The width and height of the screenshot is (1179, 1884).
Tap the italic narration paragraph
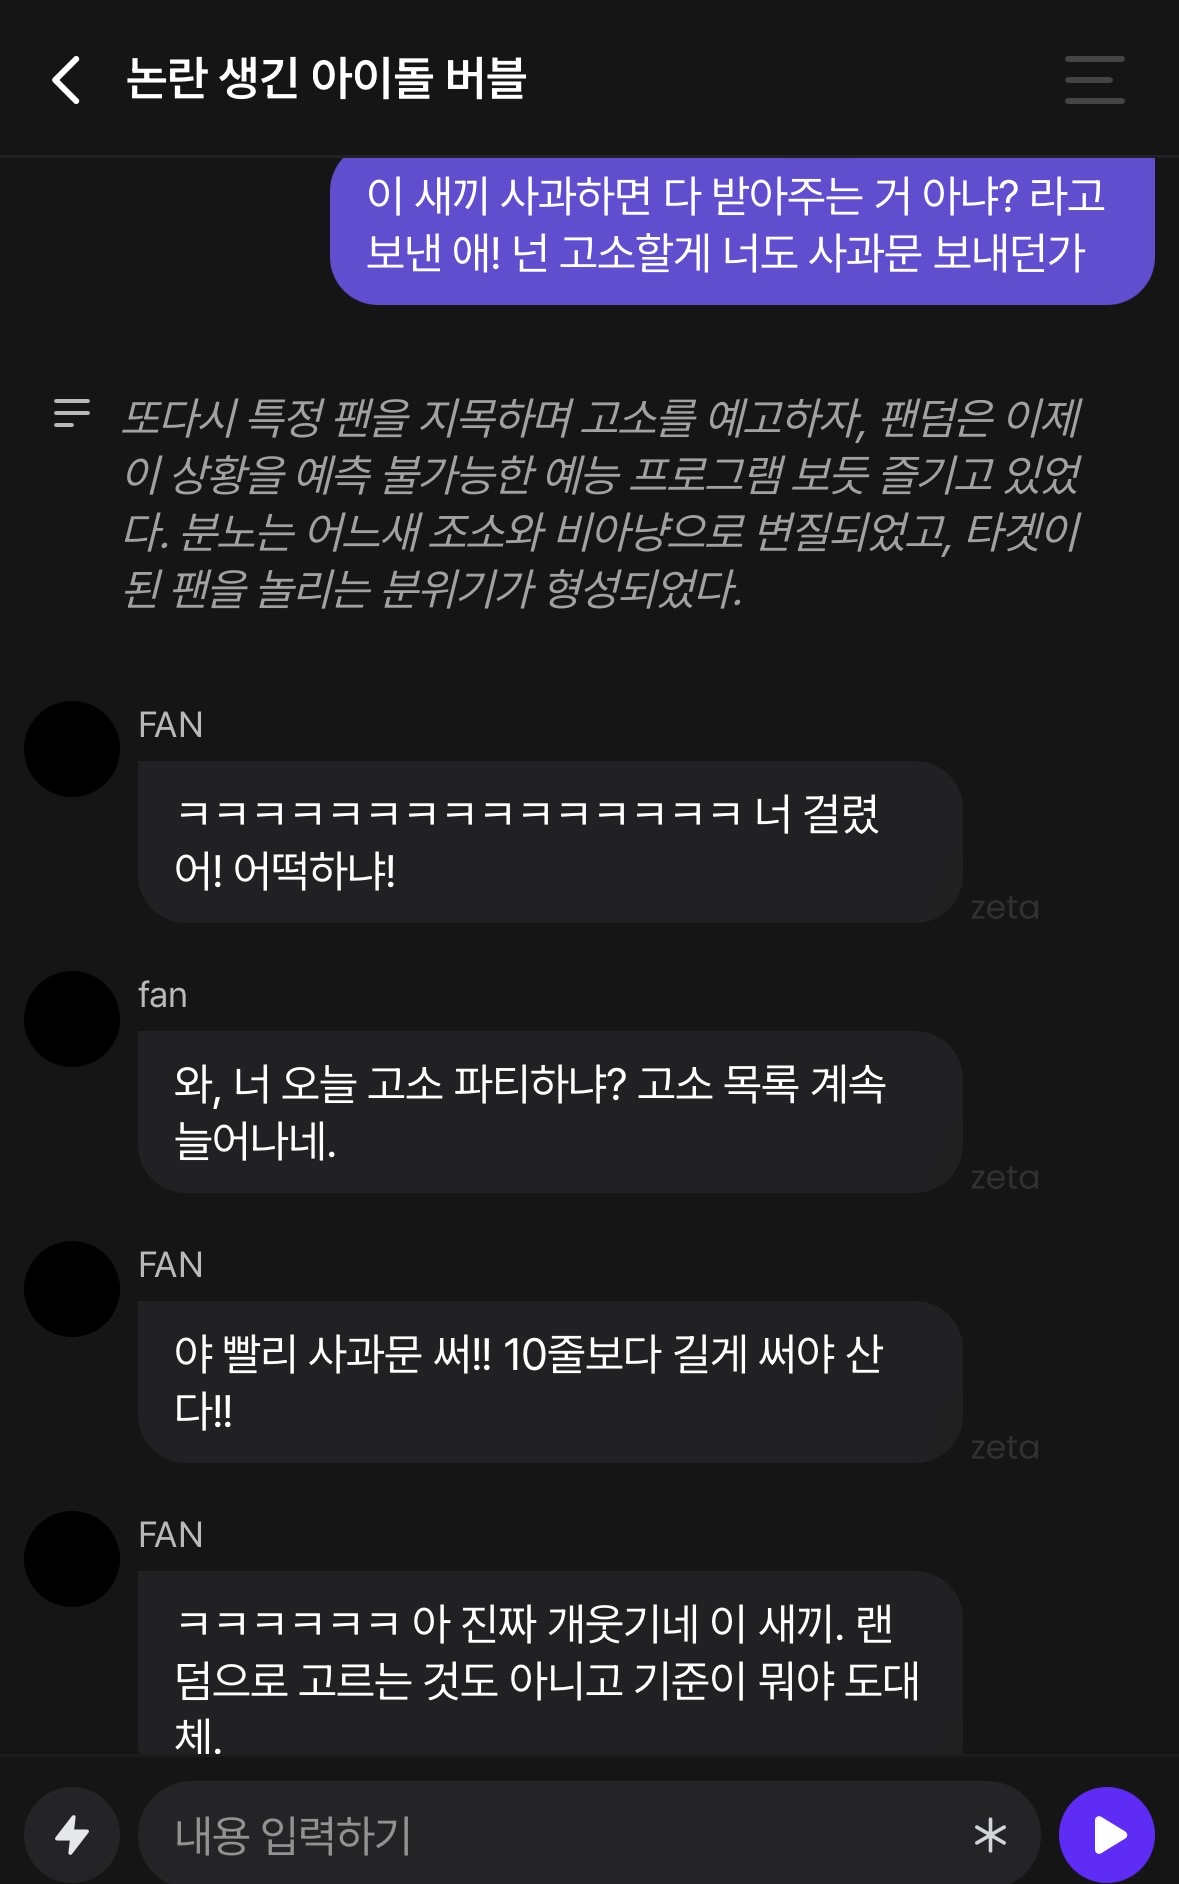pyautogui.click(x=602, y=502)
